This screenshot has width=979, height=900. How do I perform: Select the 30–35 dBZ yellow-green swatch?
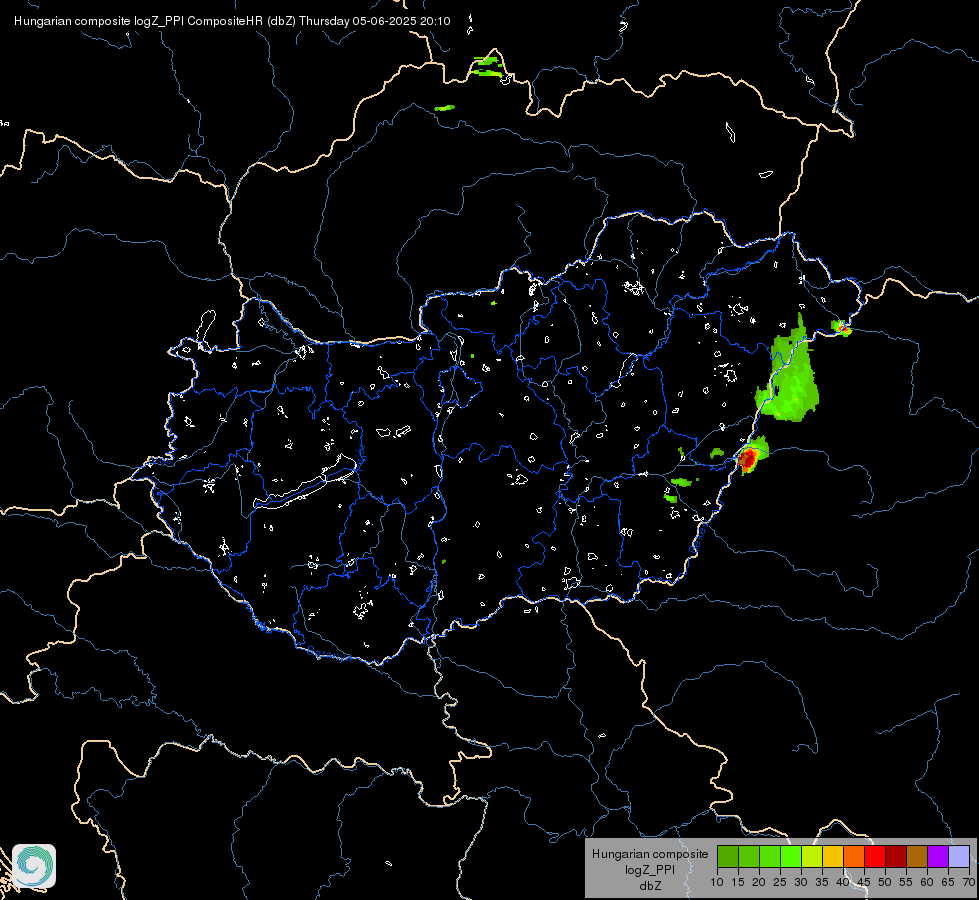coord(812,857)
